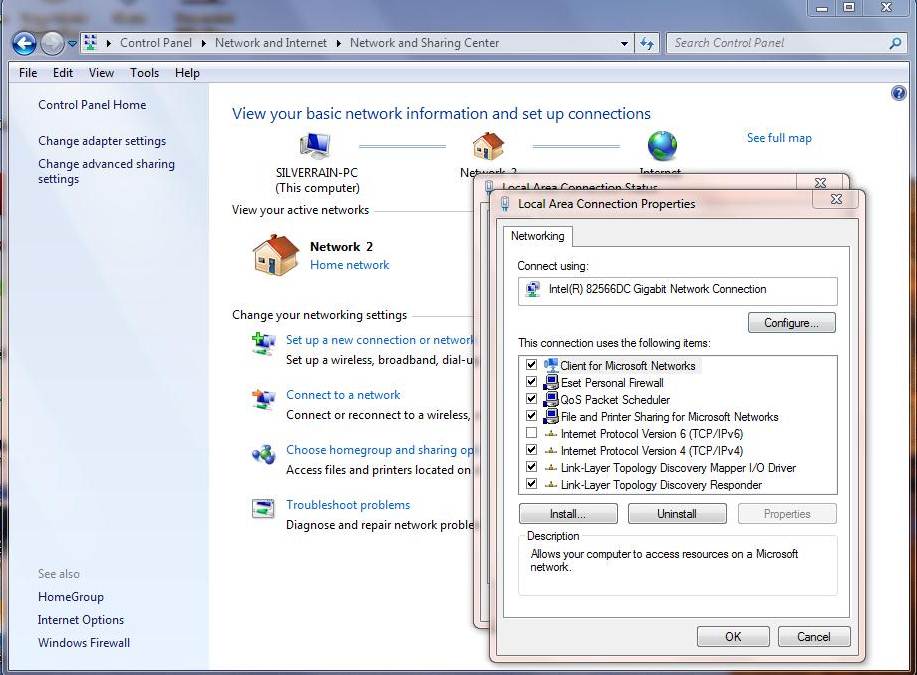This screenshot has height=675, width=917.
Task: Click Set up a new connection icon
Action: pos(263,343)
